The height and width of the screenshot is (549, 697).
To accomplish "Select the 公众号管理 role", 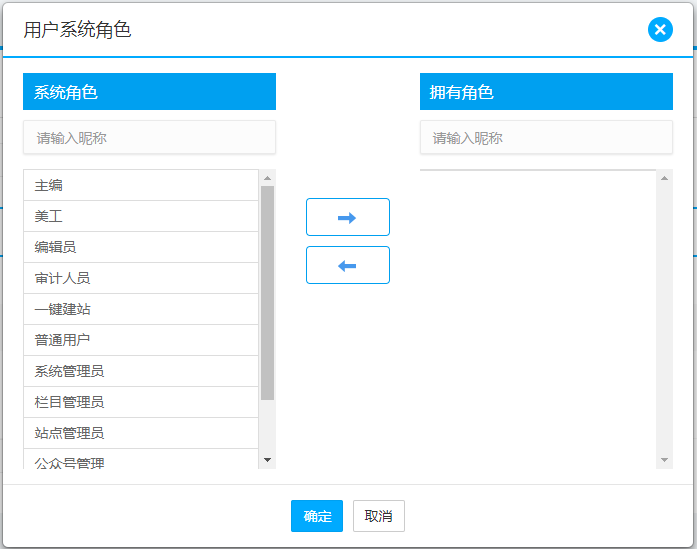I will tap(141, 461).
